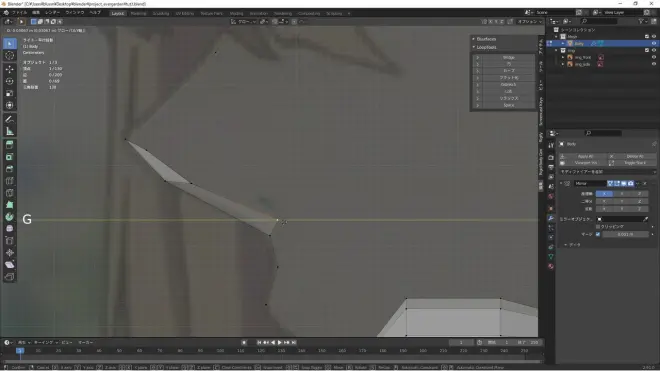Open the Tool properties tab icon
Viewport: 660px width, 371px height.
551,146
